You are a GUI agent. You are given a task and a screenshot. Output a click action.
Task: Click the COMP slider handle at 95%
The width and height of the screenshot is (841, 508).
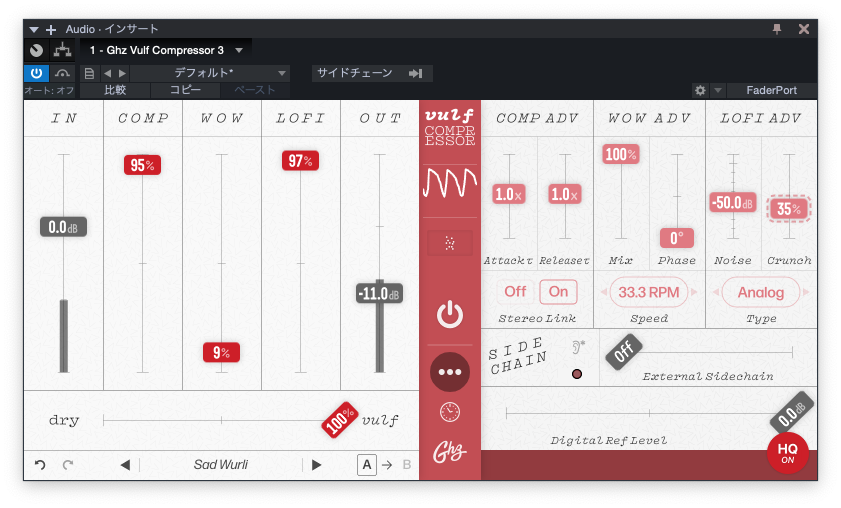coord(142,165)
